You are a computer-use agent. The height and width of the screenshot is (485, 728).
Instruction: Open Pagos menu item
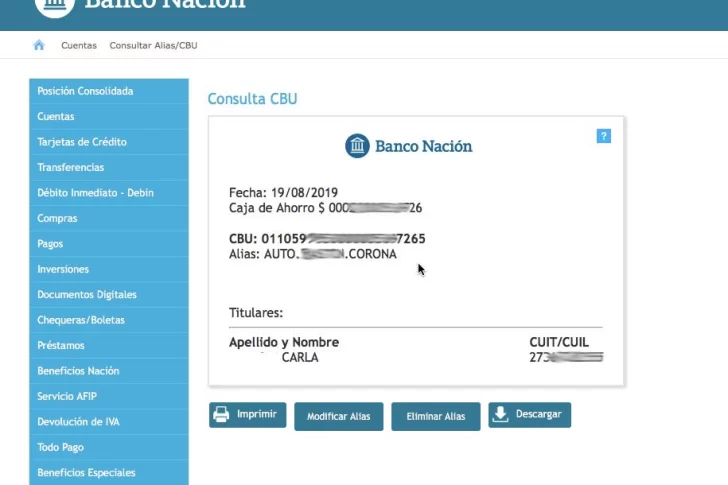109,244
